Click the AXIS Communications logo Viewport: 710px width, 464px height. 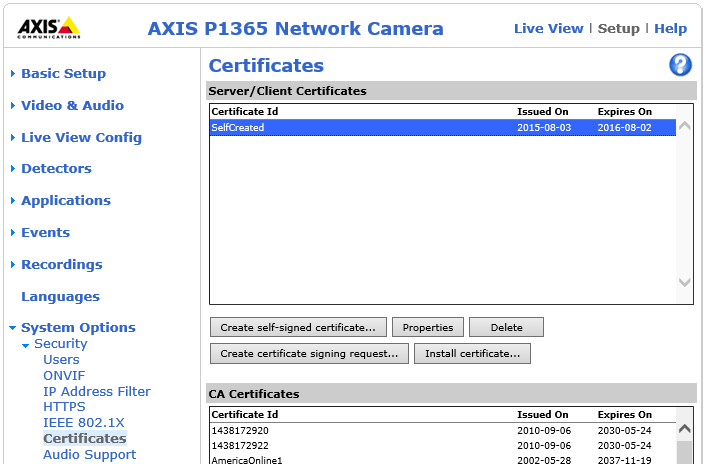[50, 27]
